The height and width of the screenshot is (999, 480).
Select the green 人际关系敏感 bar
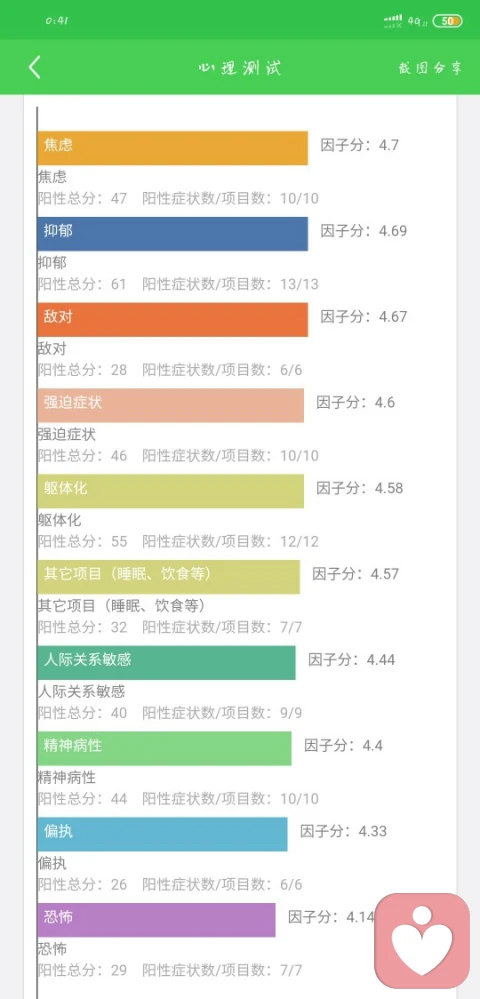[x=166, y=663]
